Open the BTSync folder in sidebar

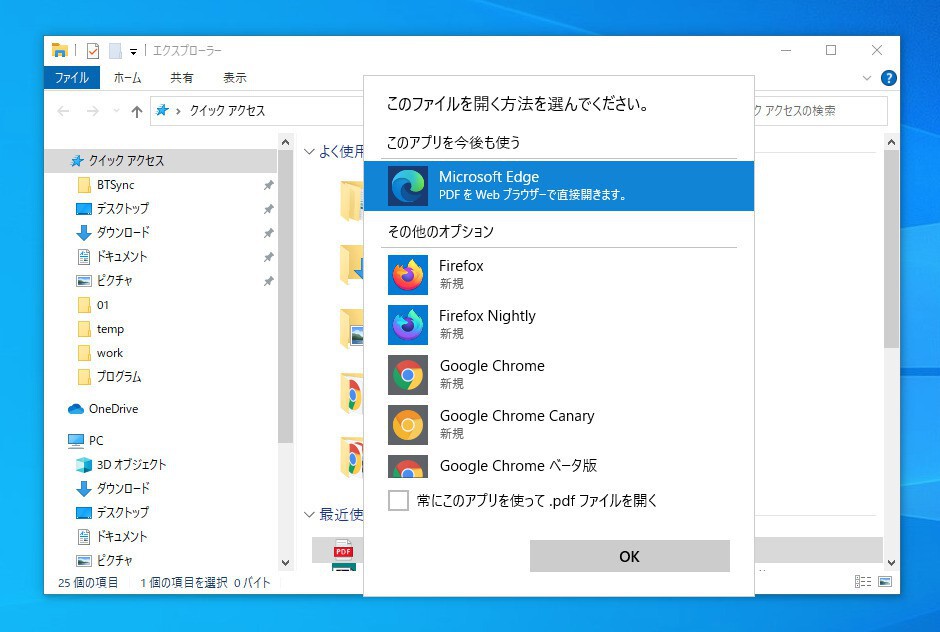pyautogui.click(x=116, y=185)
